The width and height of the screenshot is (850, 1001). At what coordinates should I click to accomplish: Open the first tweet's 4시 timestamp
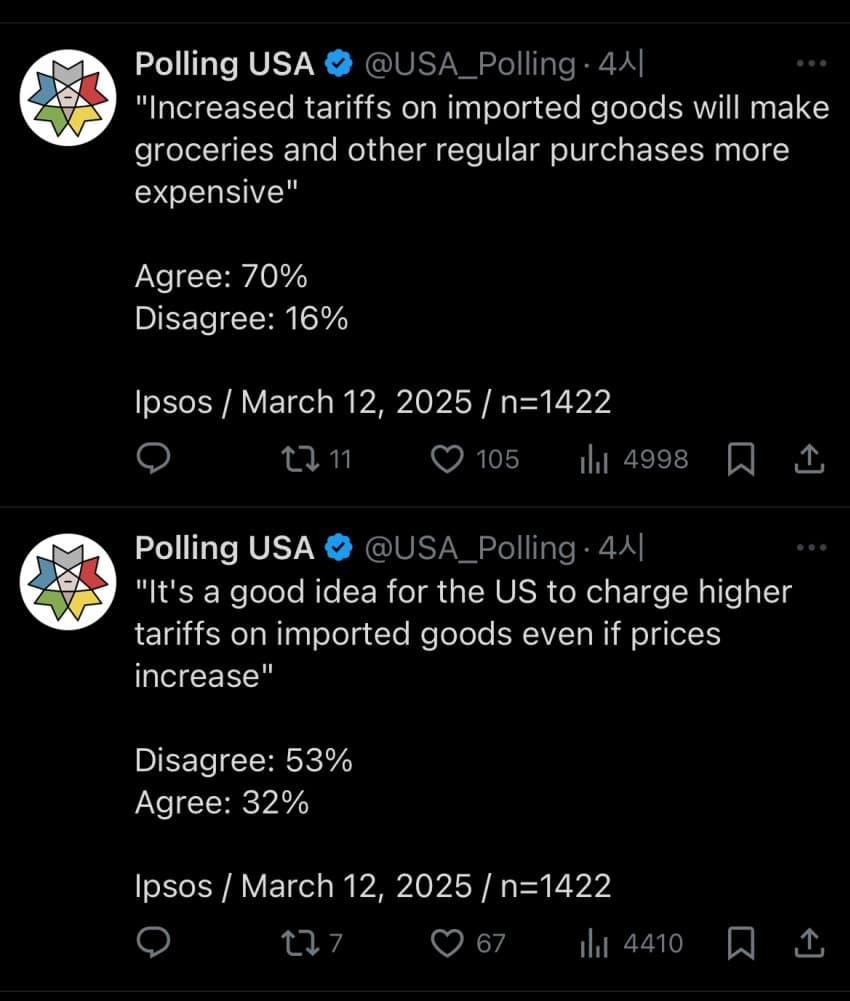click(620, 65)
